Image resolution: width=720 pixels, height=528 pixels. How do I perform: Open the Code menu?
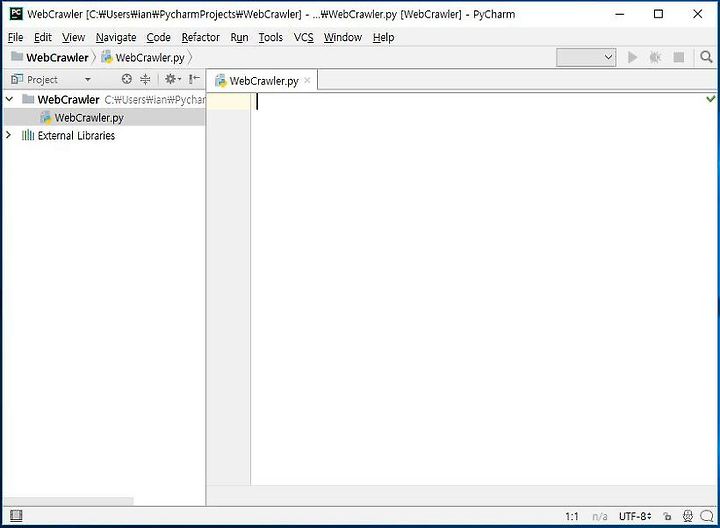click(158, 37)
